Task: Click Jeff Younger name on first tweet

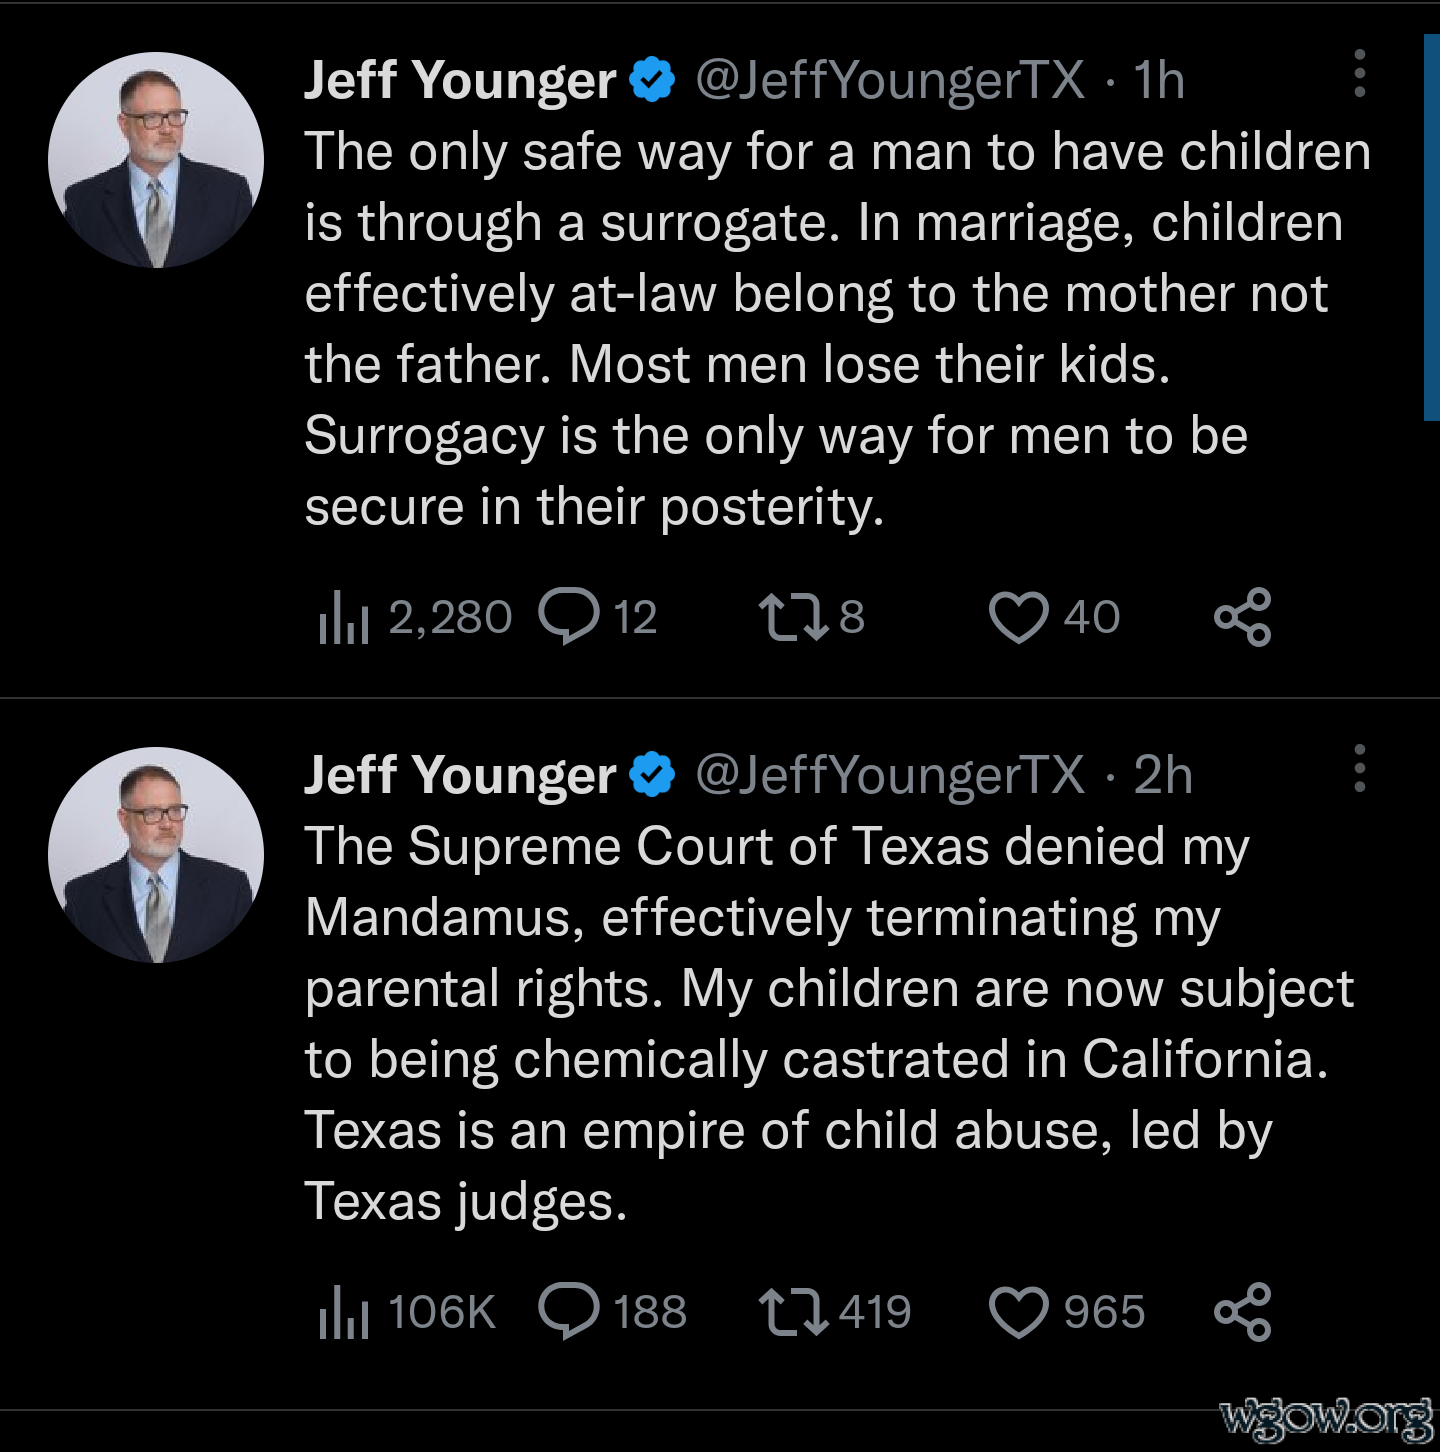Action: (x=460, y=80)
